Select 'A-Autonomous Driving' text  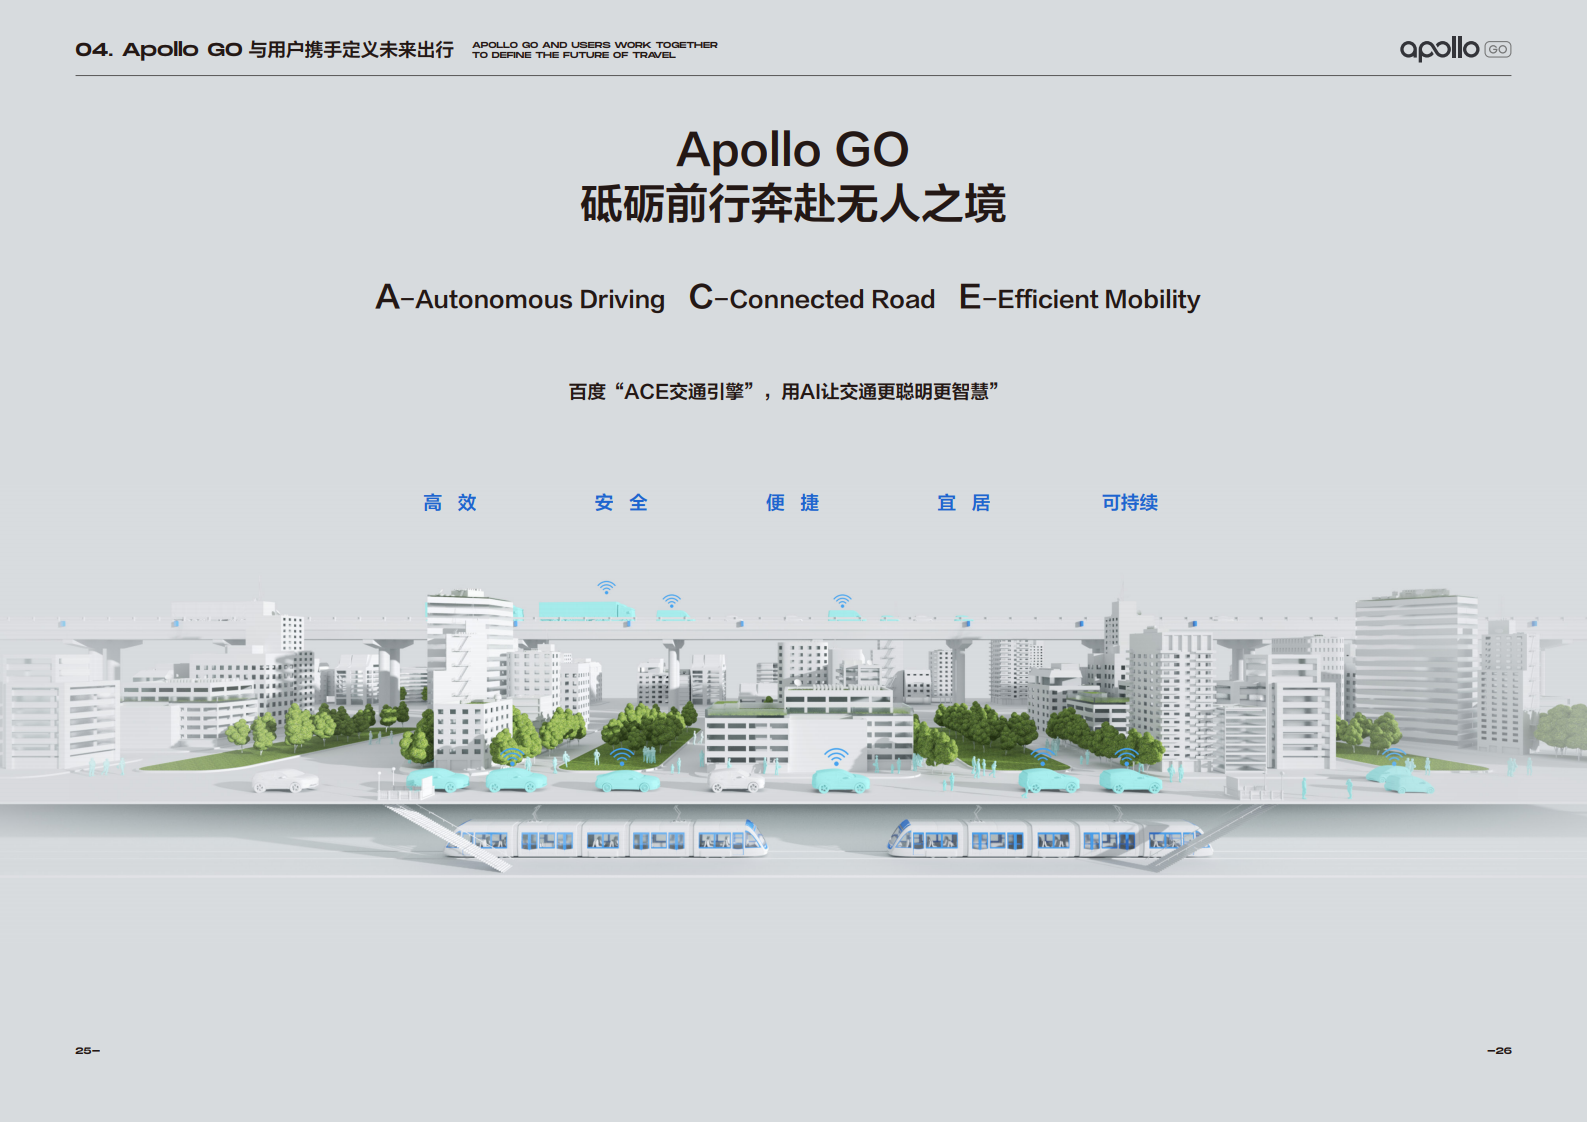(520, 298)
